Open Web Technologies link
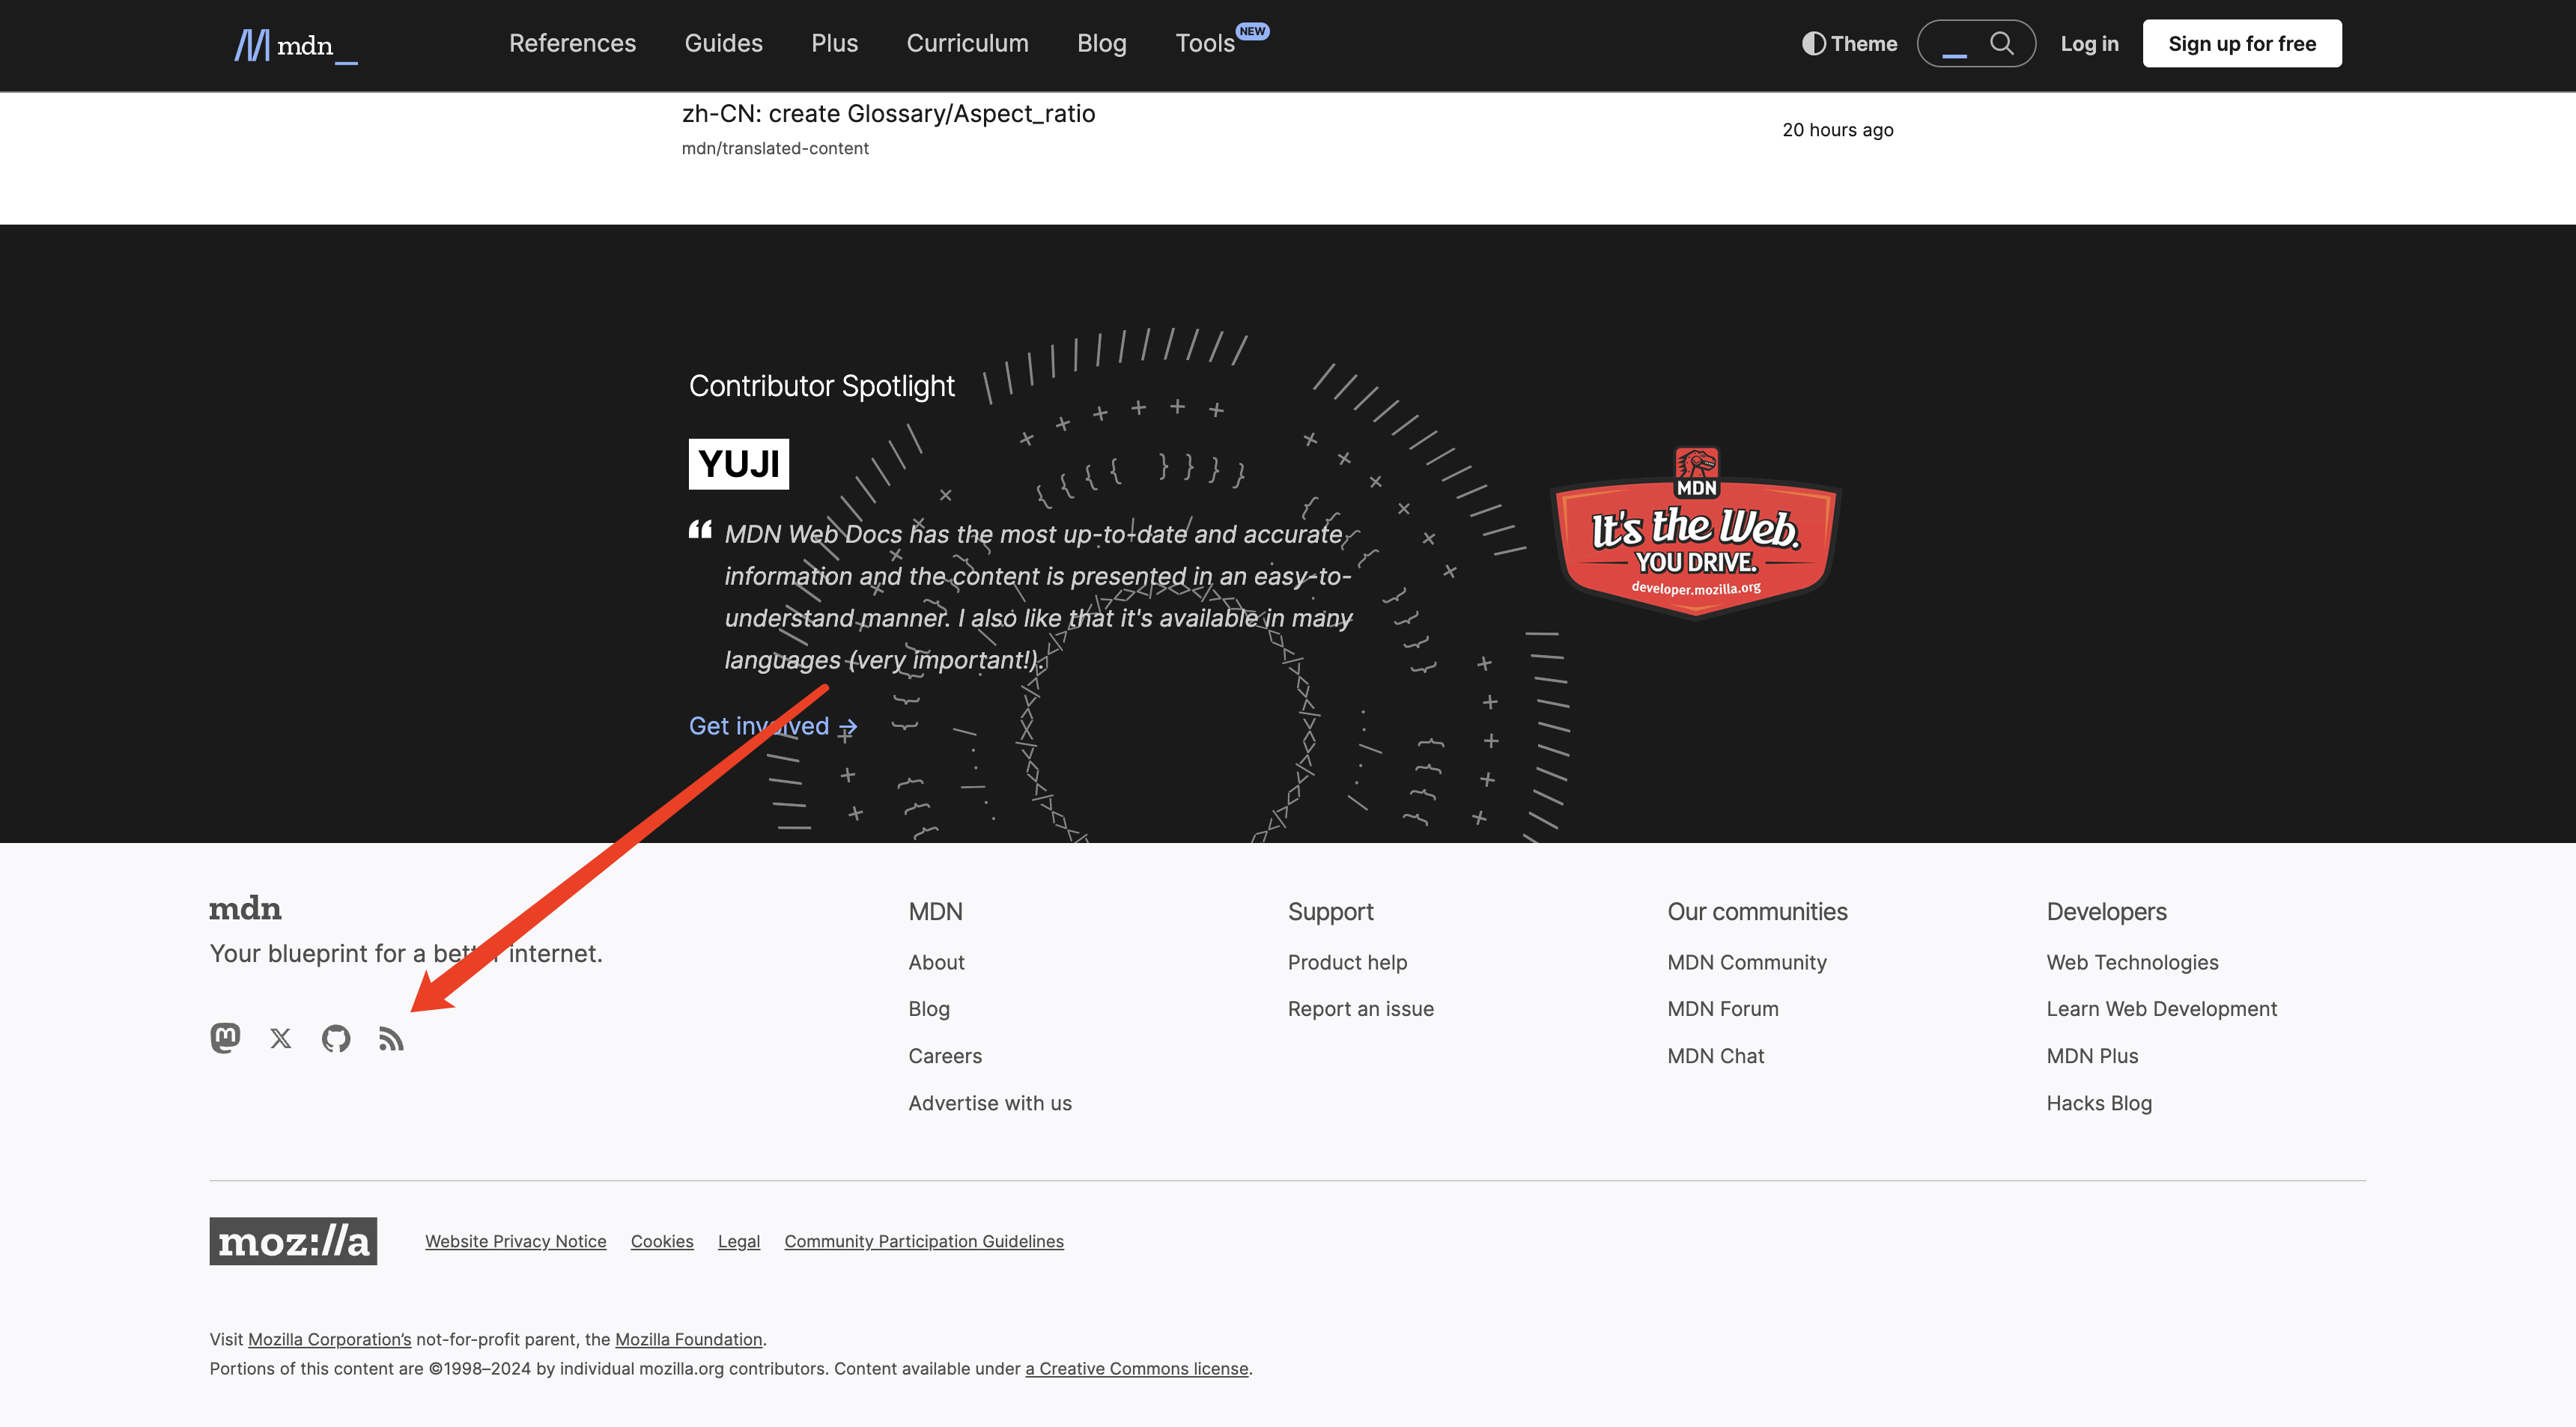 coord(2132,962)
